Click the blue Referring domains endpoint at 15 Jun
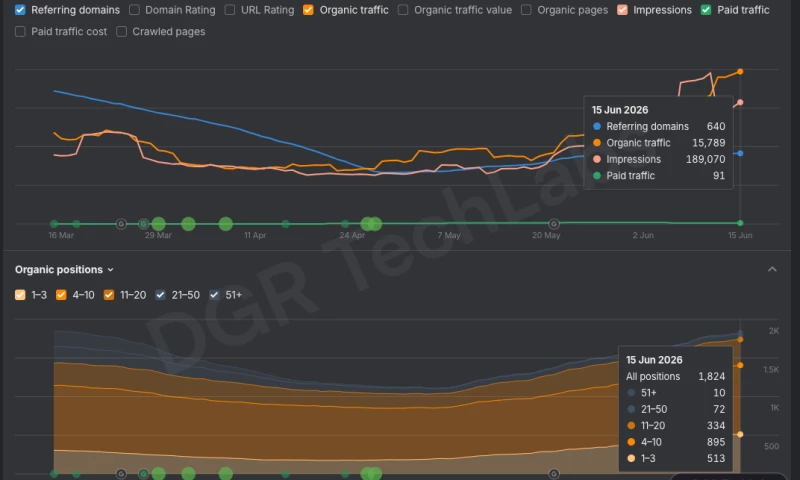The width and height of the screenshot is (800, 480). click(740, 153)
